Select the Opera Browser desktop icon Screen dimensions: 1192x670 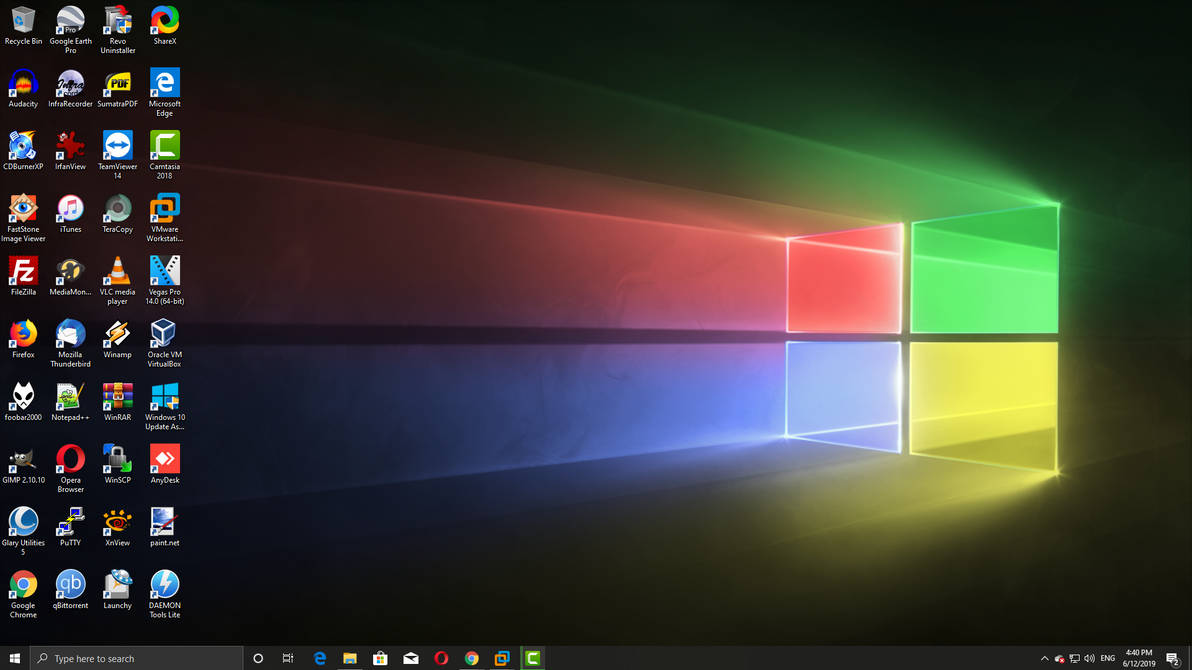point(71,469)
